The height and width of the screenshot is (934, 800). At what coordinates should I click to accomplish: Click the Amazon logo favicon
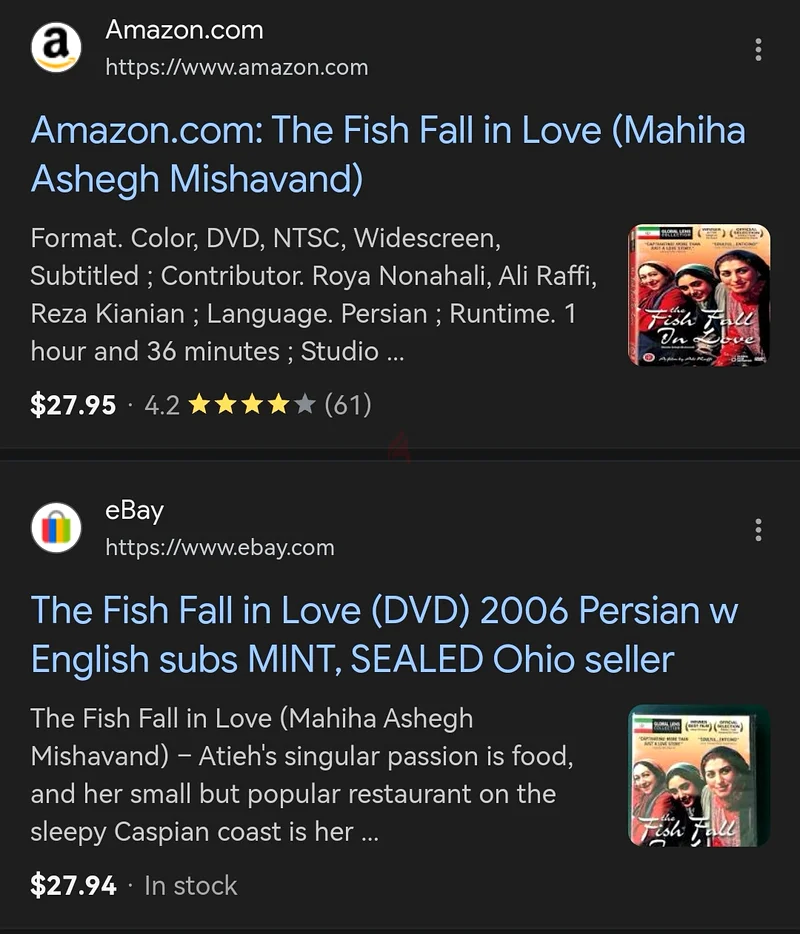click(x=56, y=48)
